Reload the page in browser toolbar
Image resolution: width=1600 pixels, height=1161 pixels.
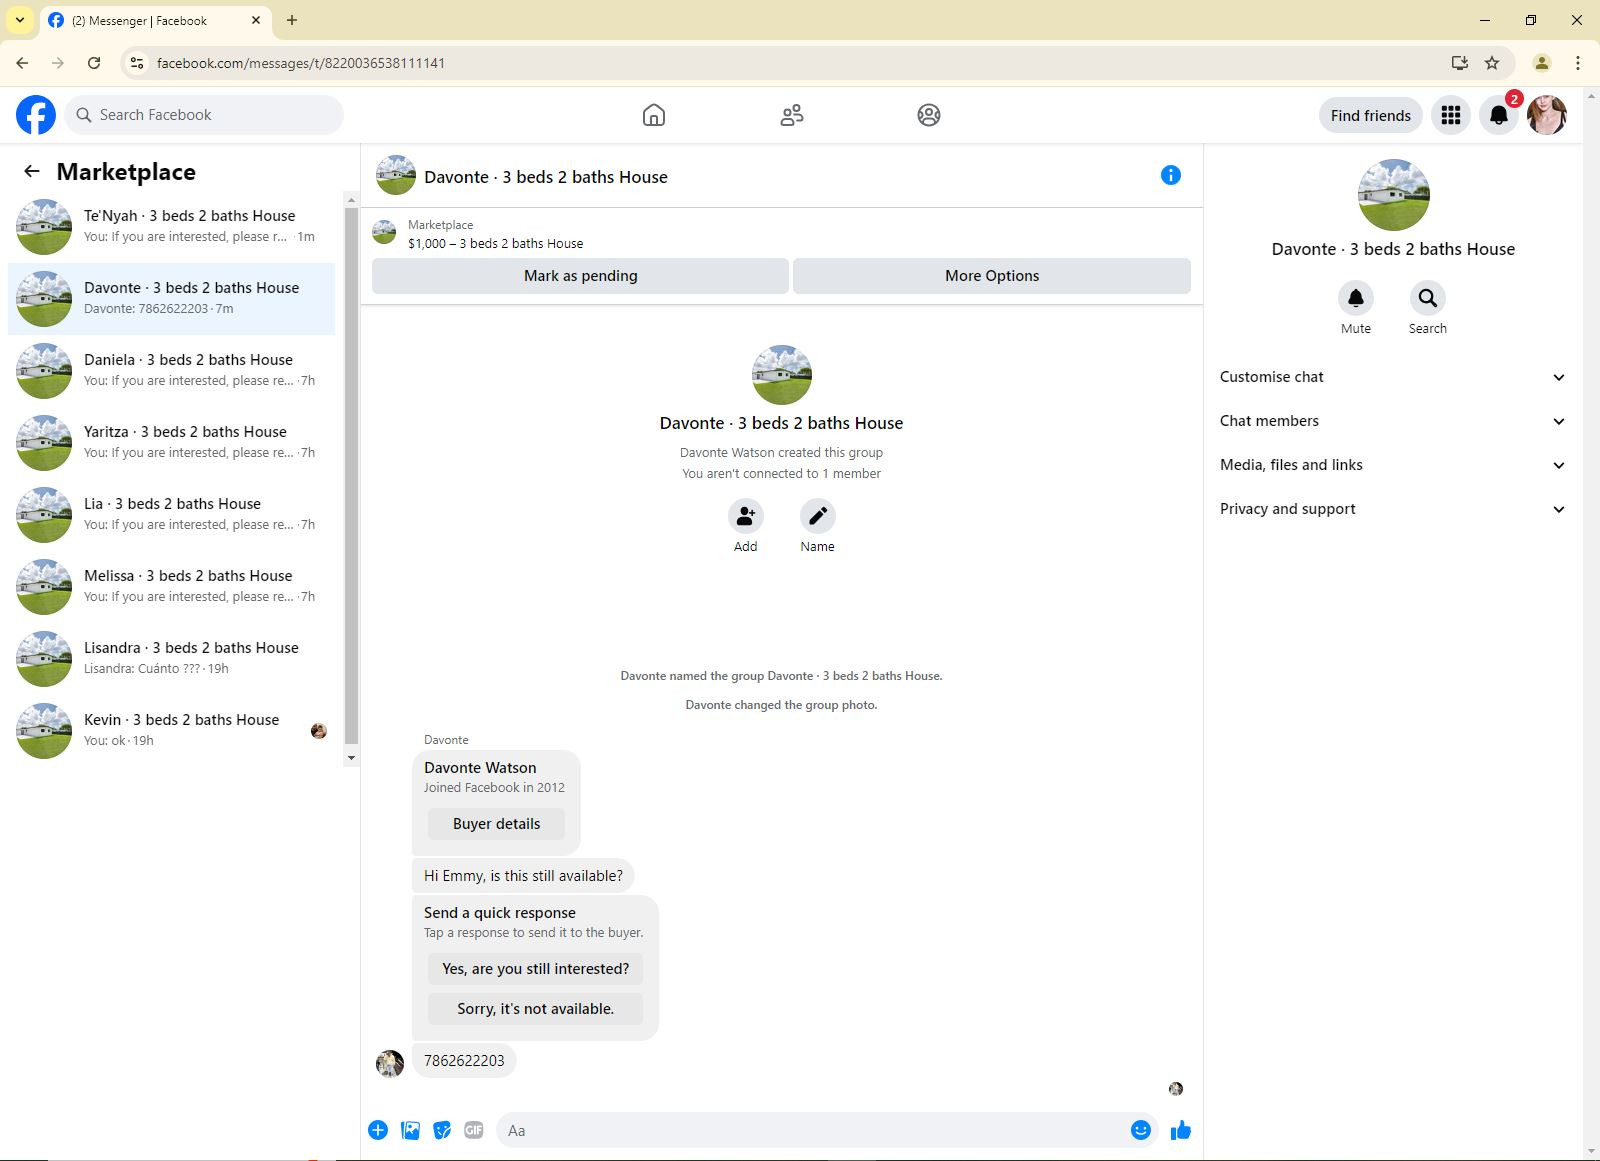(x=94, y=63)
